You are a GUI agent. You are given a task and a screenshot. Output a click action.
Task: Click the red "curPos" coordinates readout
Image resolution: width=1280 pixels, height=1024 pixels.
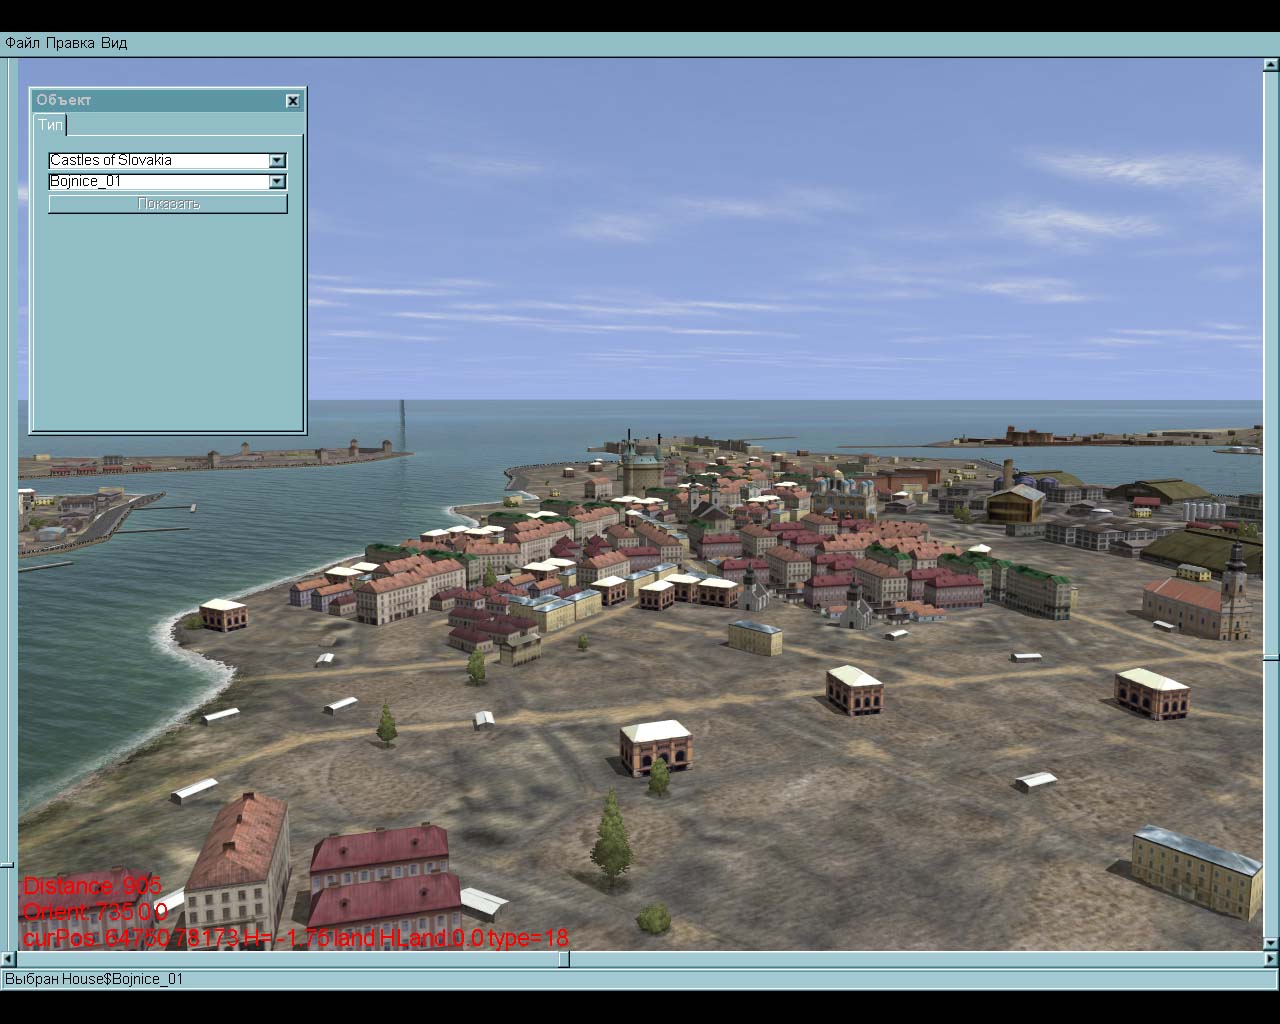pos(296,938)
